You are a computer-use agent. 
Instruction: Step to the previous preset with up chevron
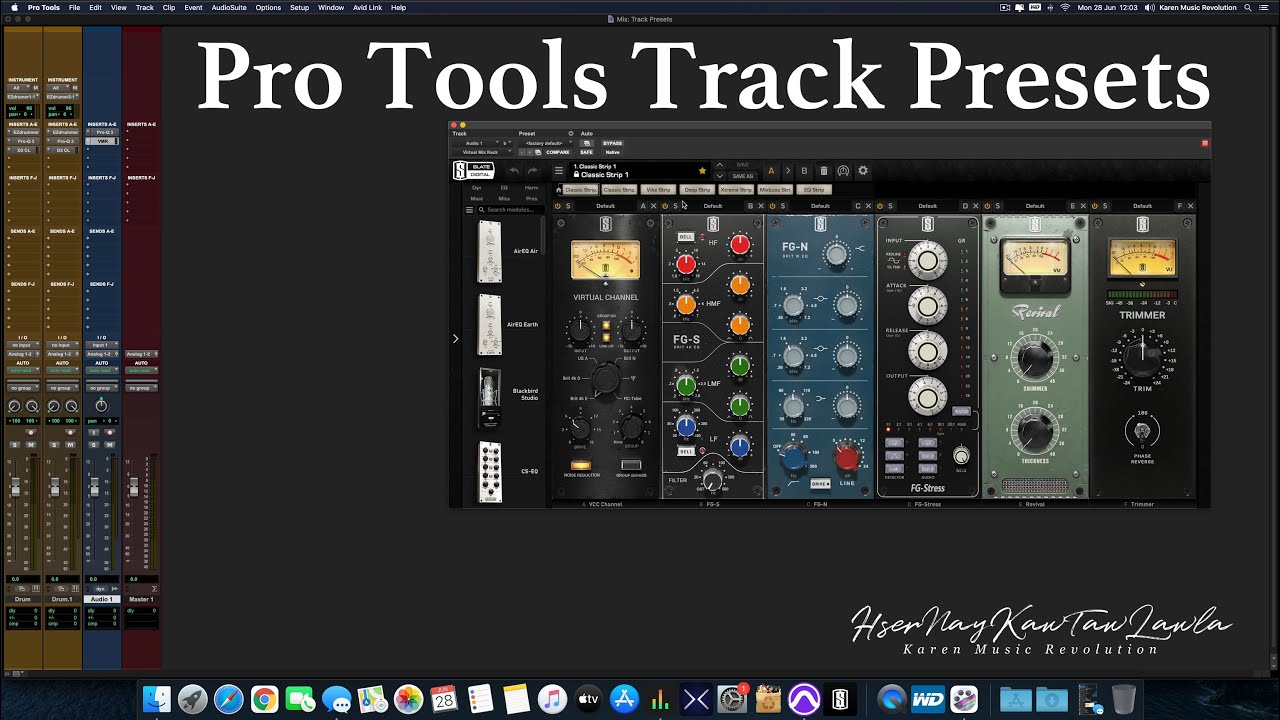(719, 165)
